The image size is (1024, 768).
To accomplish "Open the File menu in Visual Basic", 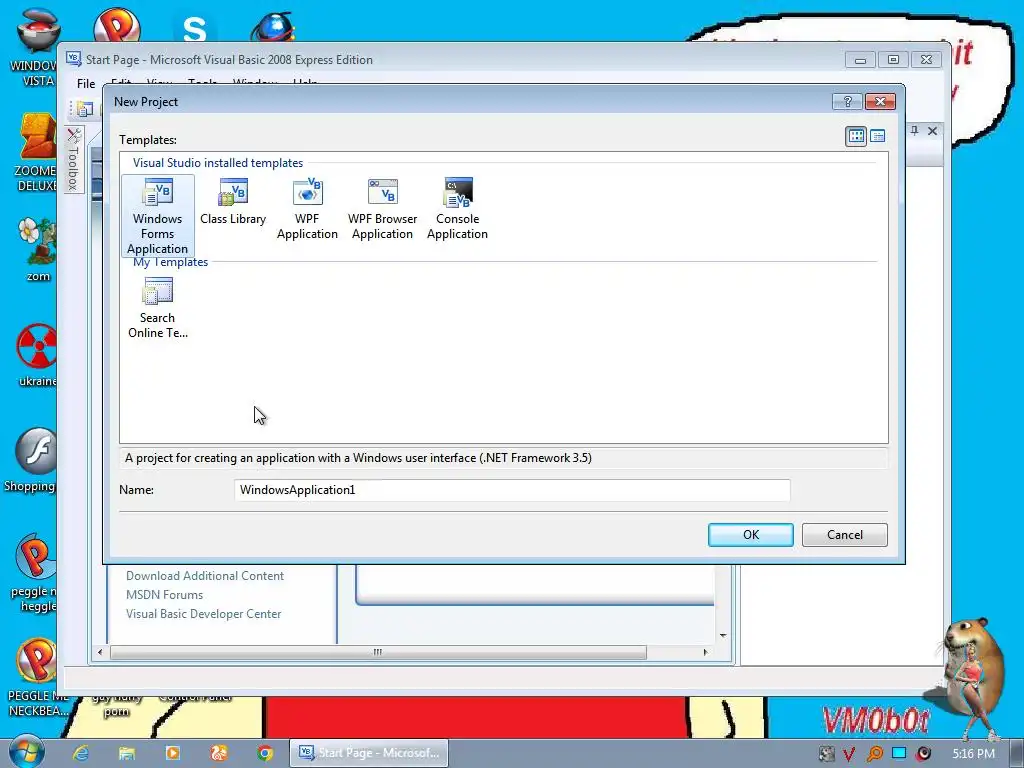I will tap(86, 84).
